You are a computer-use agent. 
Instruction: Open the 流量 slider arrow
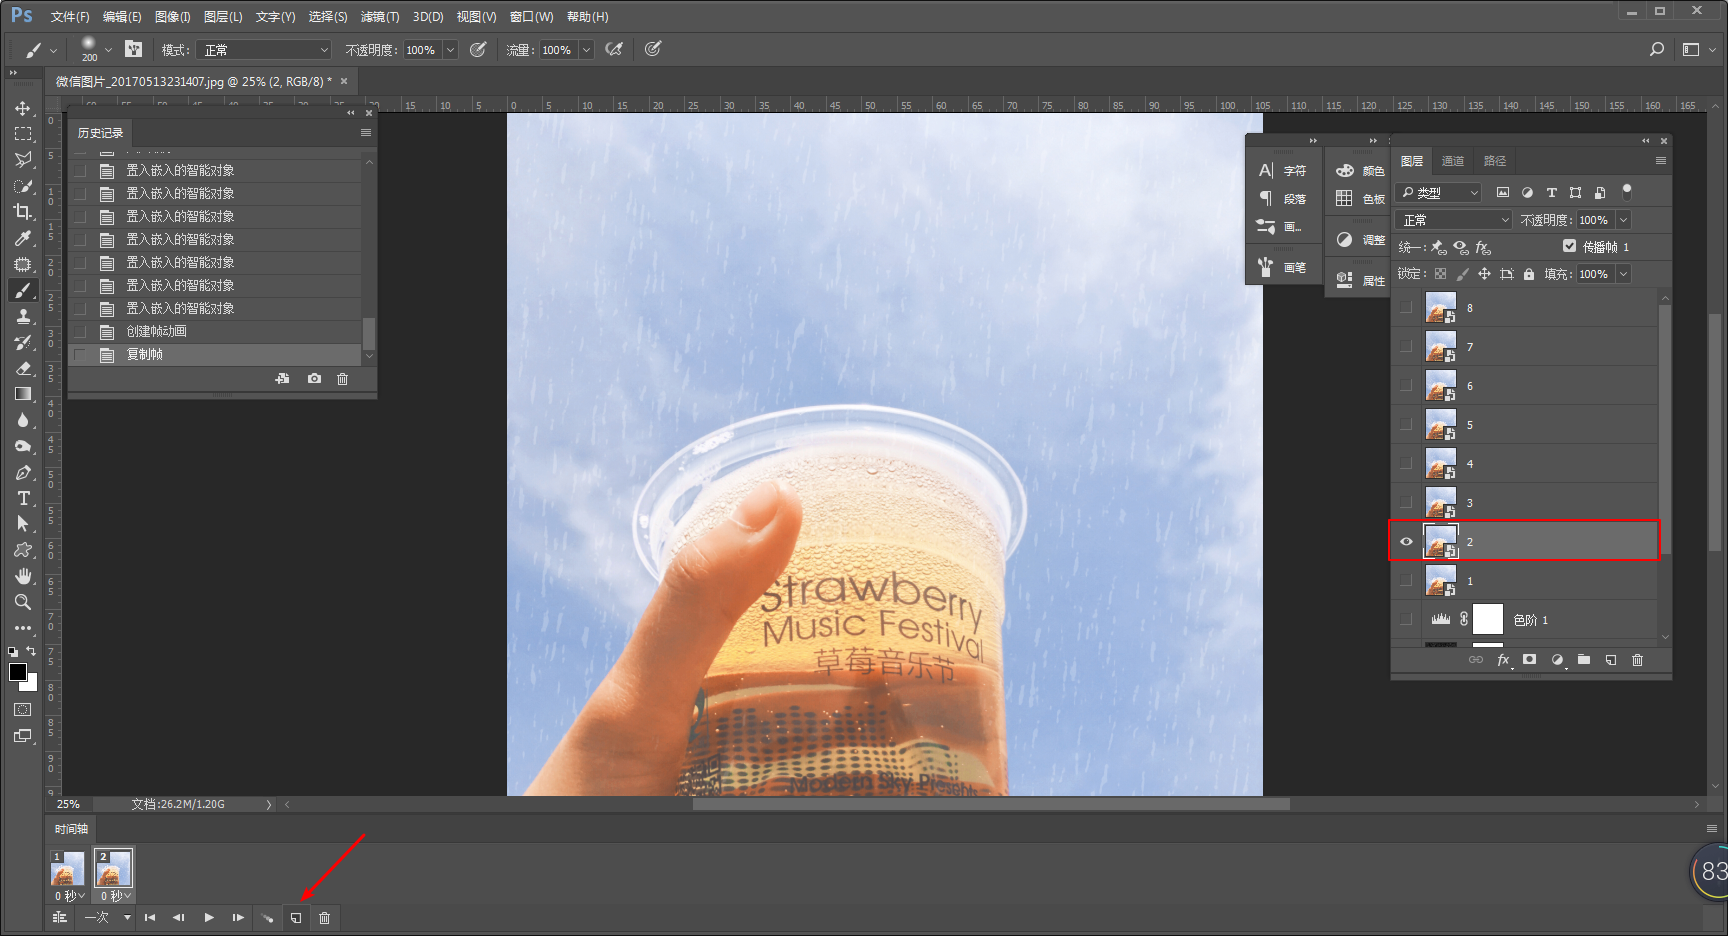point(586,50)
